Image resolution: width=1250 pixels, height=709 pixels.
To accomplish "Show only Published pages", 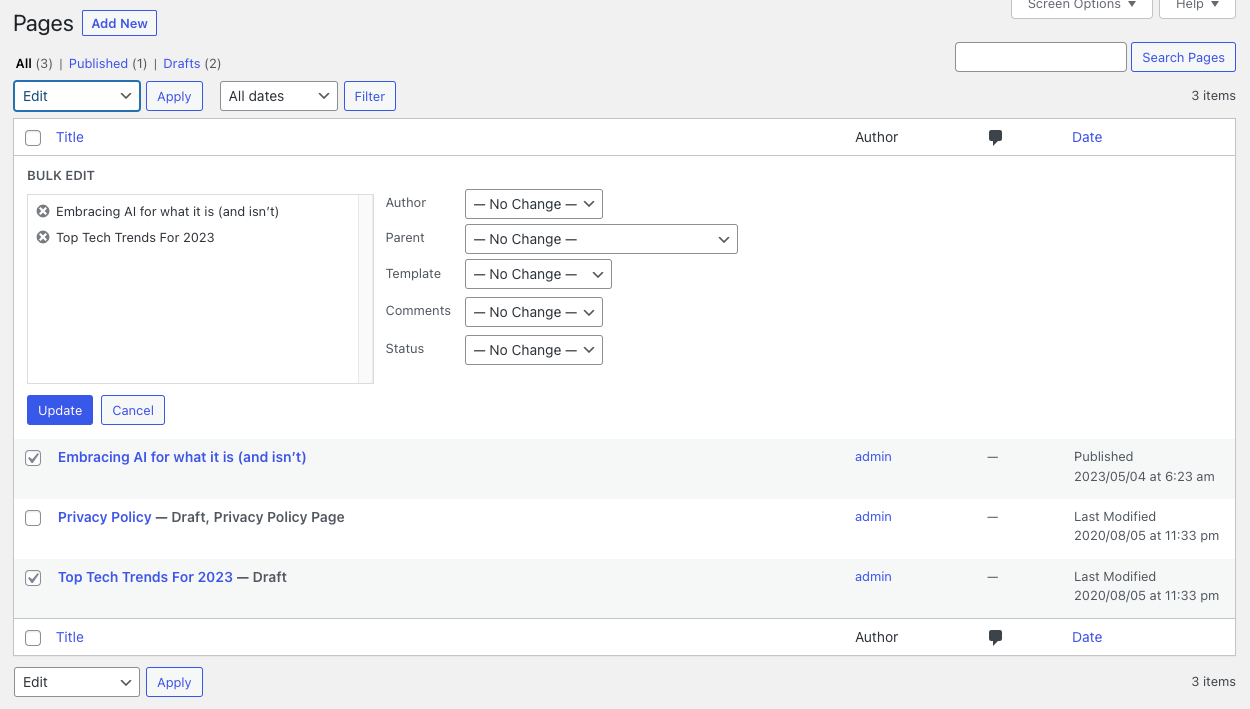I will (x=98, y=63).
